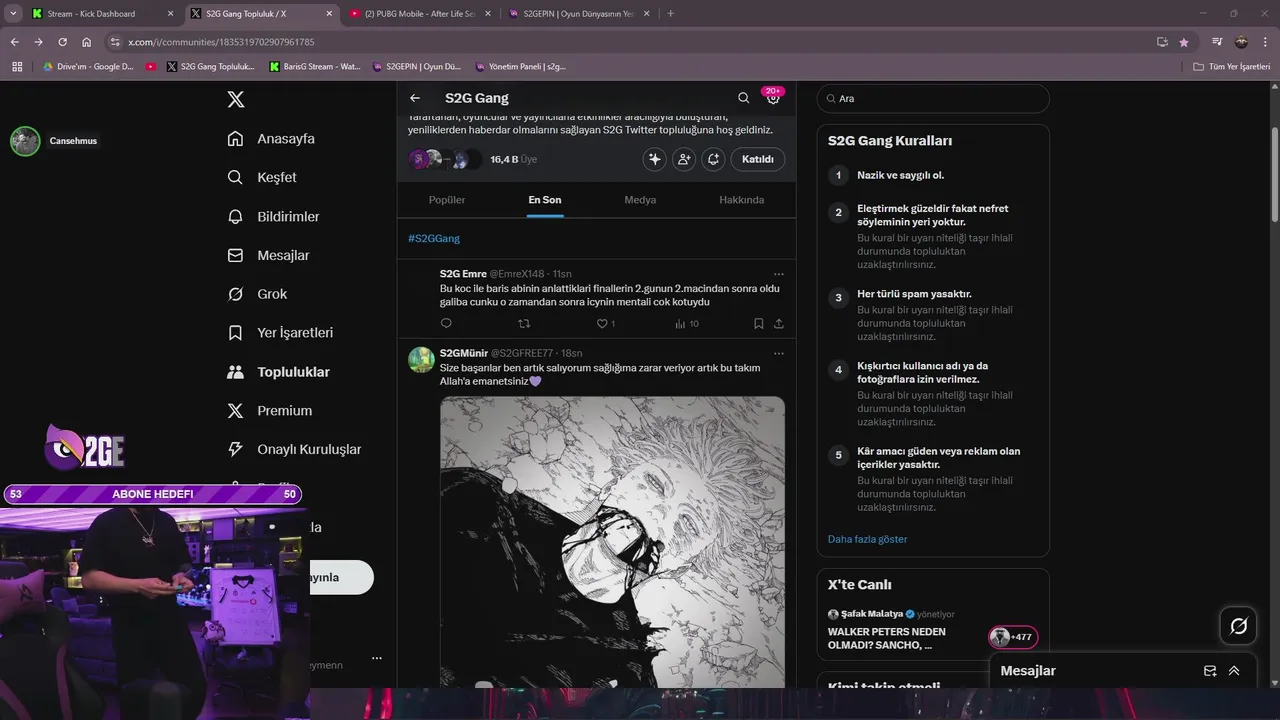Open S2GMünir profile name
The width and height of the screenshot is (1280, 720).
(464, 353)
